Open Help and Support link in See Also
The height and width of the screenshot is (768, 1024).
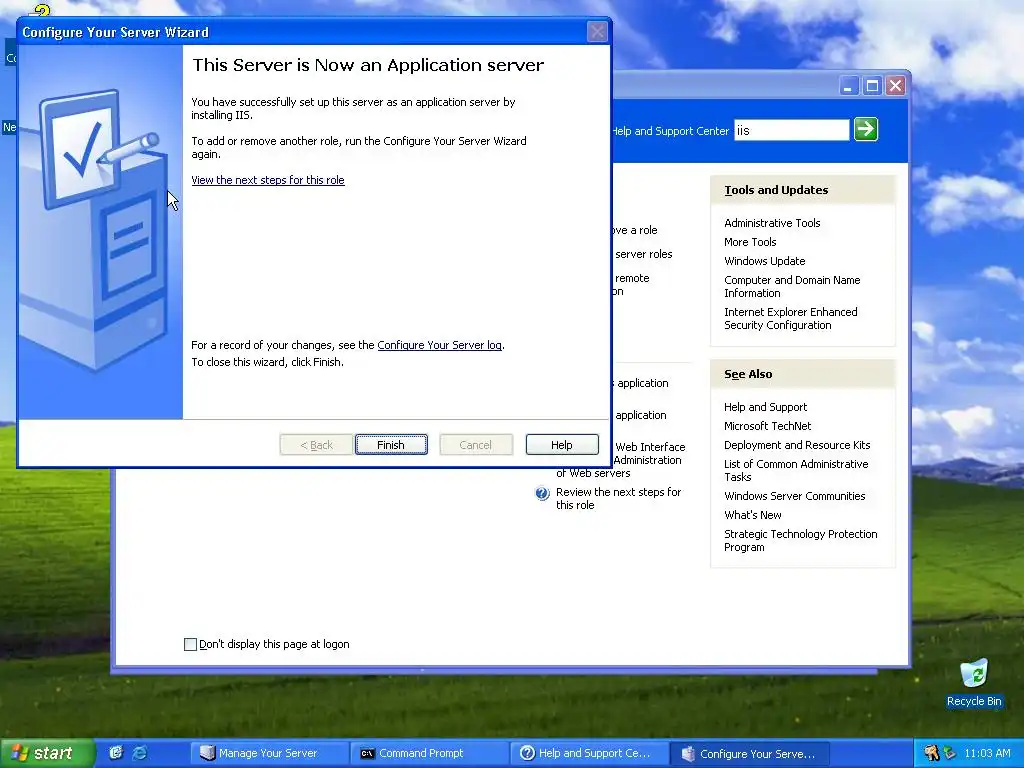point(765,407)
